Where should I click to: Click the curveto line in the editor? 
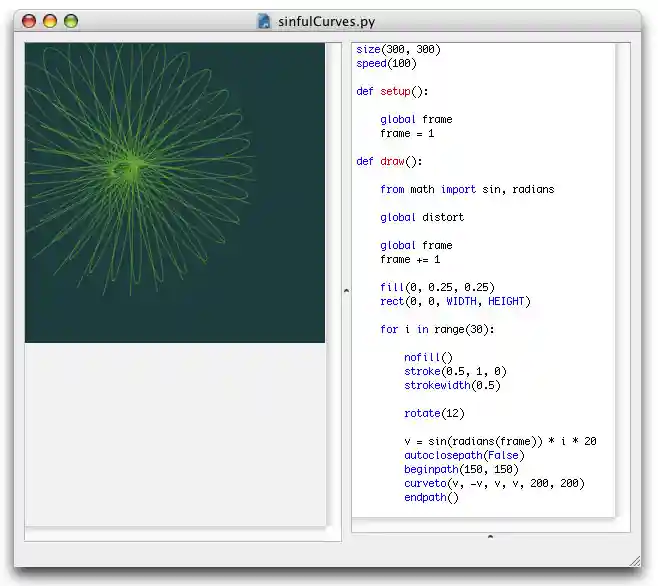tap(494, 483)
